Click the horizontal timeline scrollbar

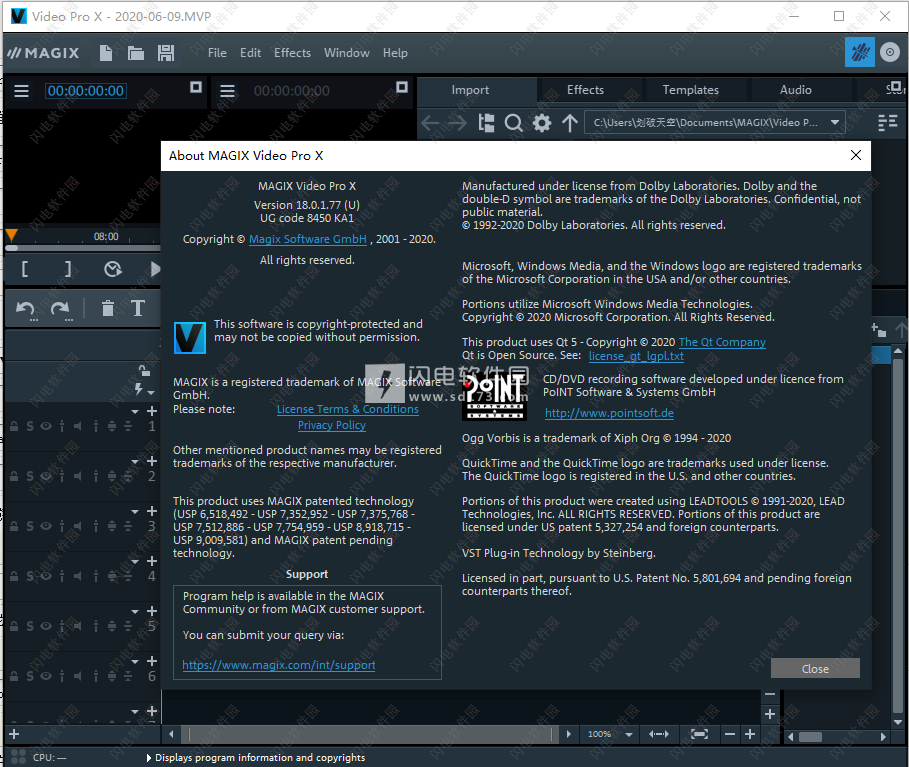pos(369,734)
